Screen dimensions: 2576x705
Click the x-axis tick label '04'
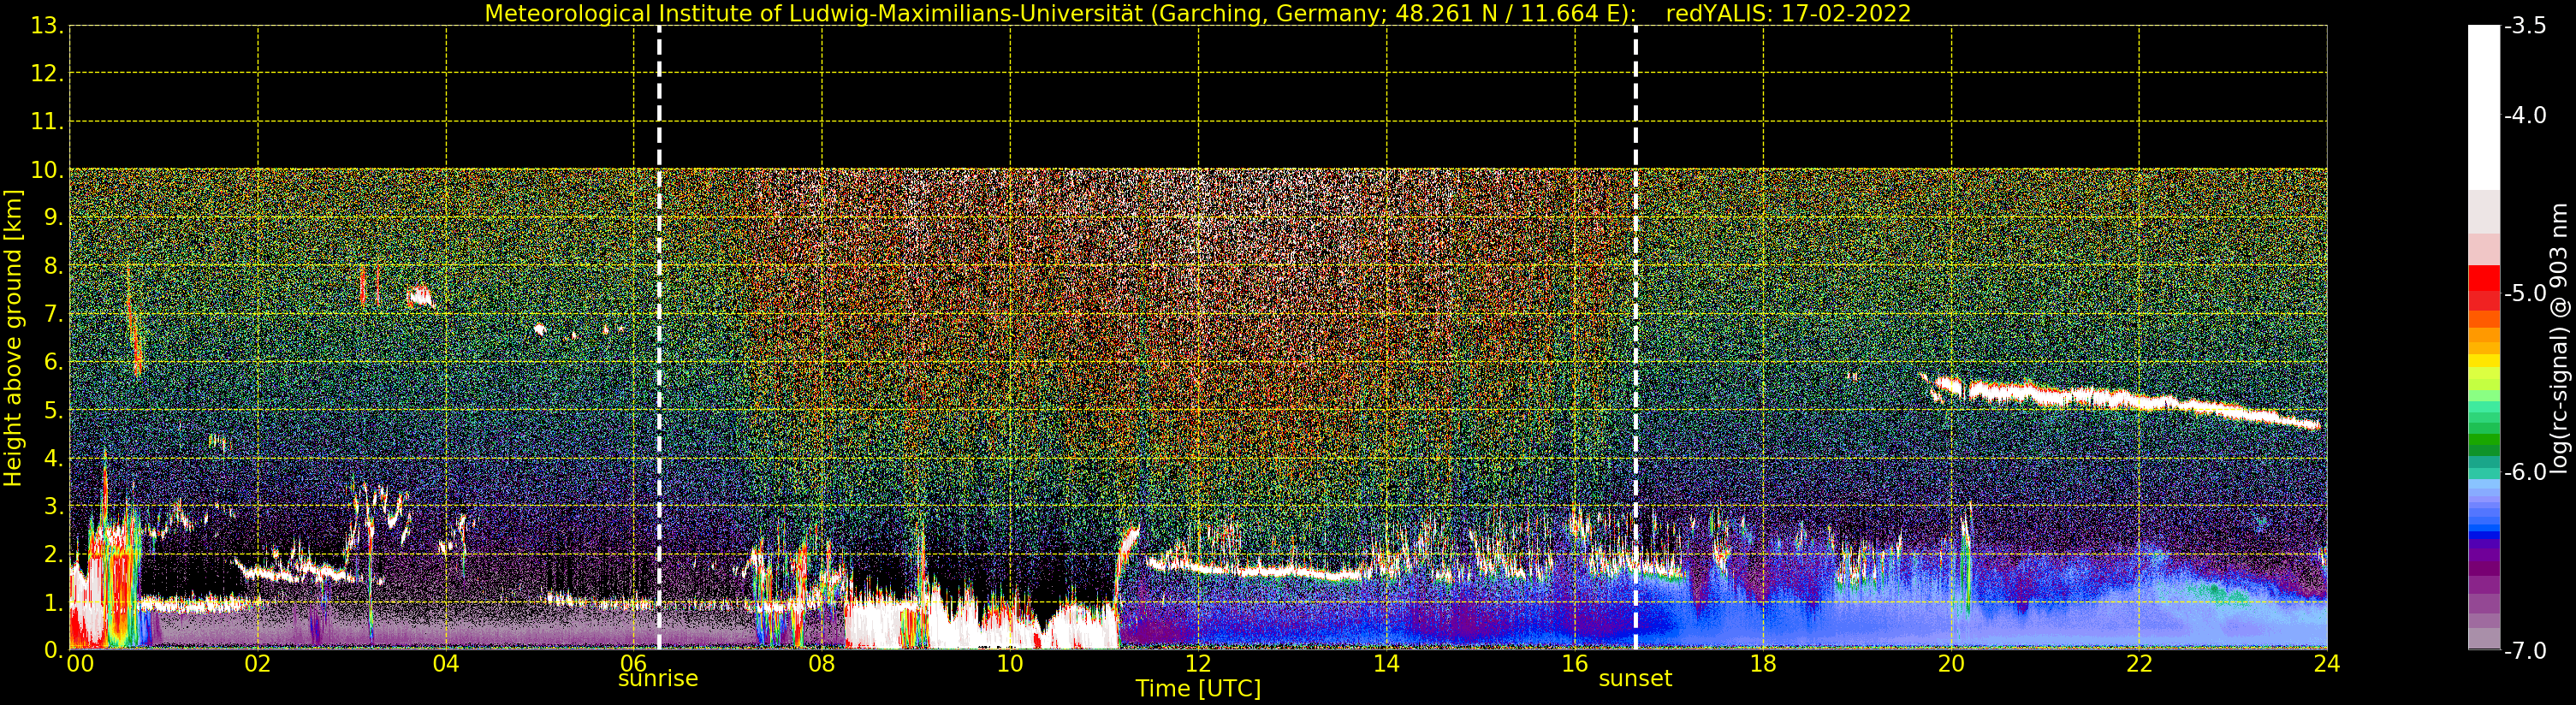(x=446, y=664)
